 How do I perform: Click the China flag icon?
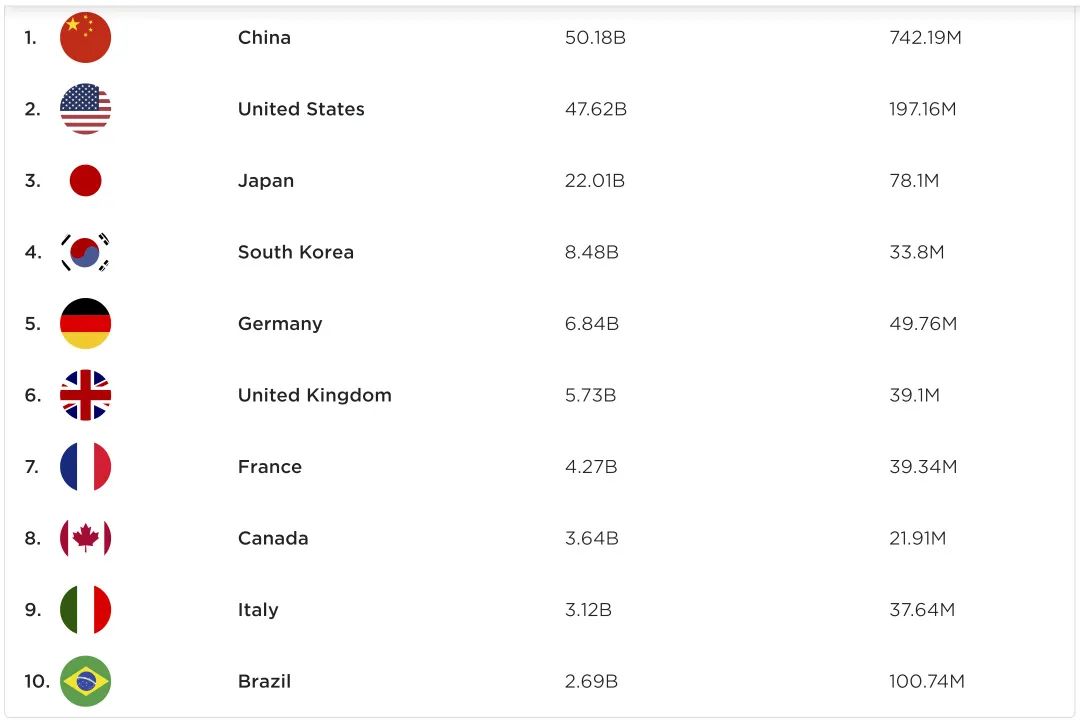[x=85, y=37]
